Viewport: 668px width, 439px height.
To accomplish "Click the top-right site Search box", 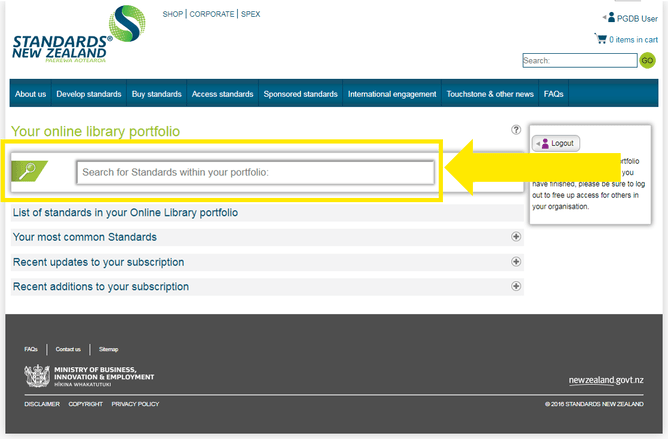I will [579, 61].
